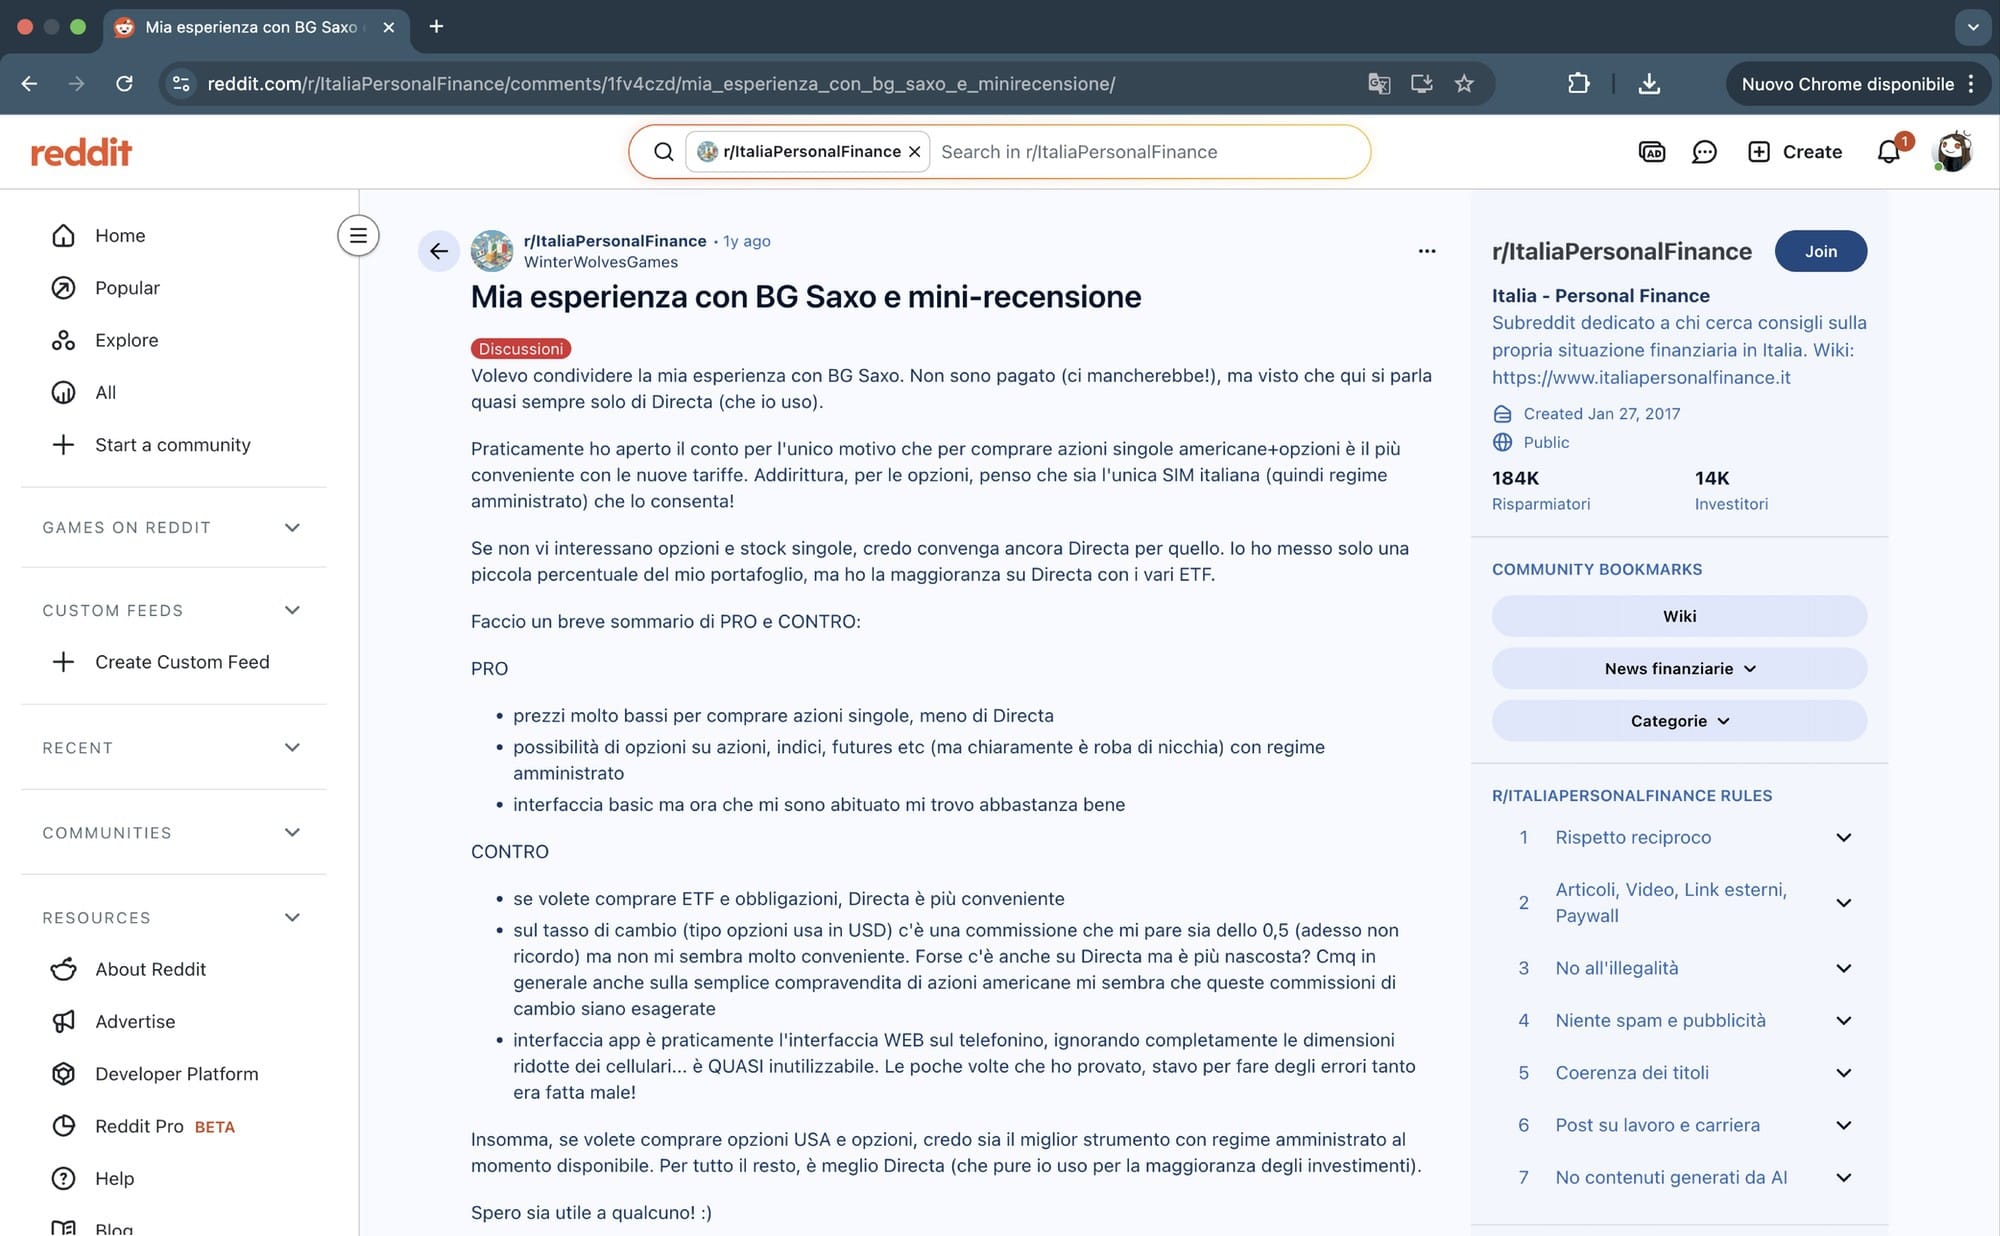Viewport: 2000px width, 1236px height.
Task: Join the r/ItaliaPersonalFinance community
Action: pos(1820,251)
